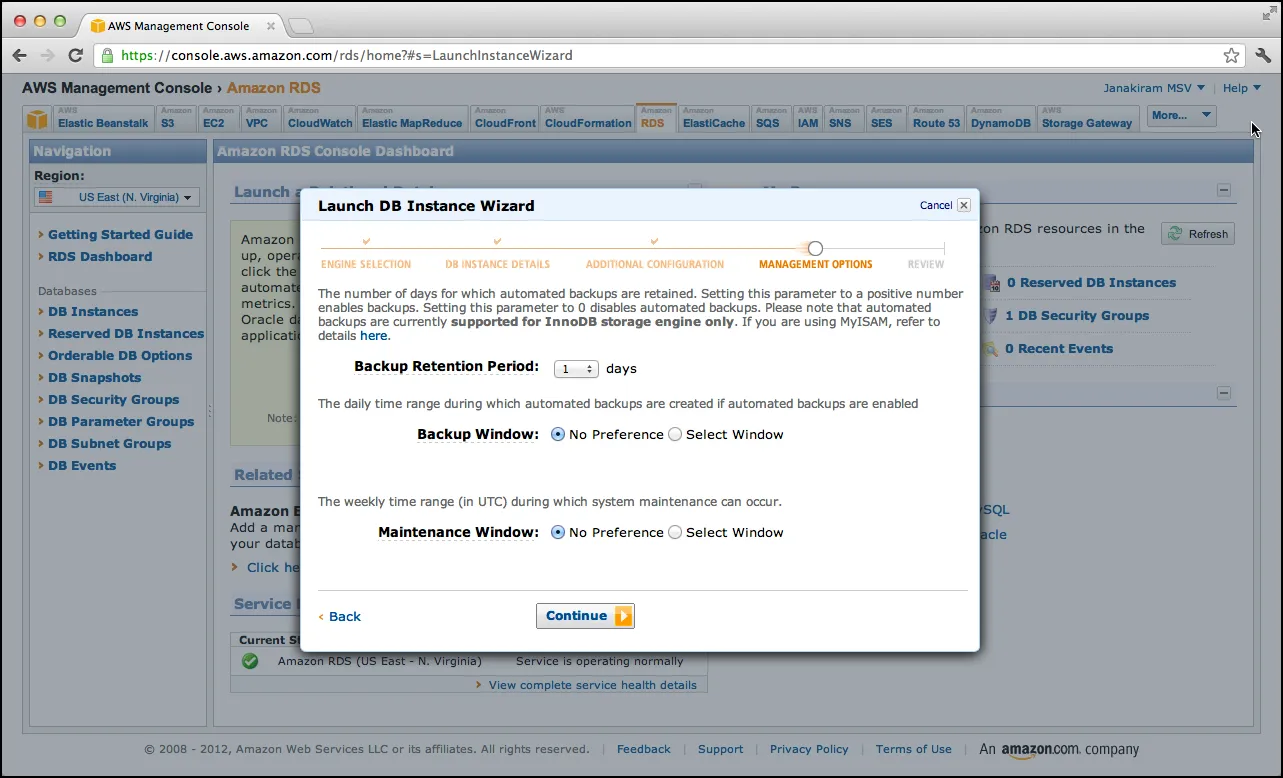Image resolution: width=1283 pixels, height=778 pixels.
Task: Expand the More... services dropdown
Action: point(1181,116)
